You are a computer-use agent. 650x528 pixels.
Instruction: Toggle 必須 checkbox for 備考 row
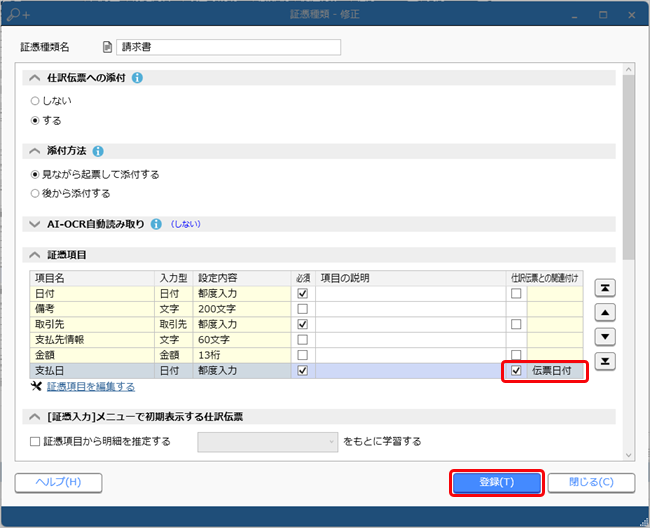coord(303,309)
